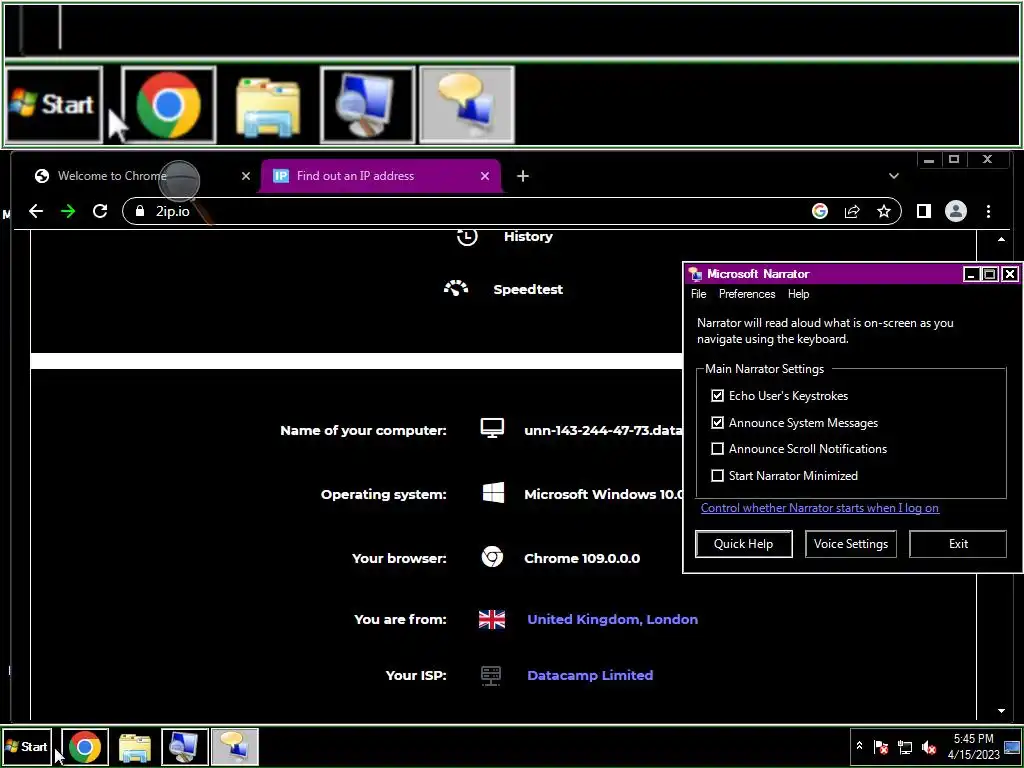The image size is (1024, 768).
Task: Open the Speedtest item on the page
Action: [x=503, y=289]
